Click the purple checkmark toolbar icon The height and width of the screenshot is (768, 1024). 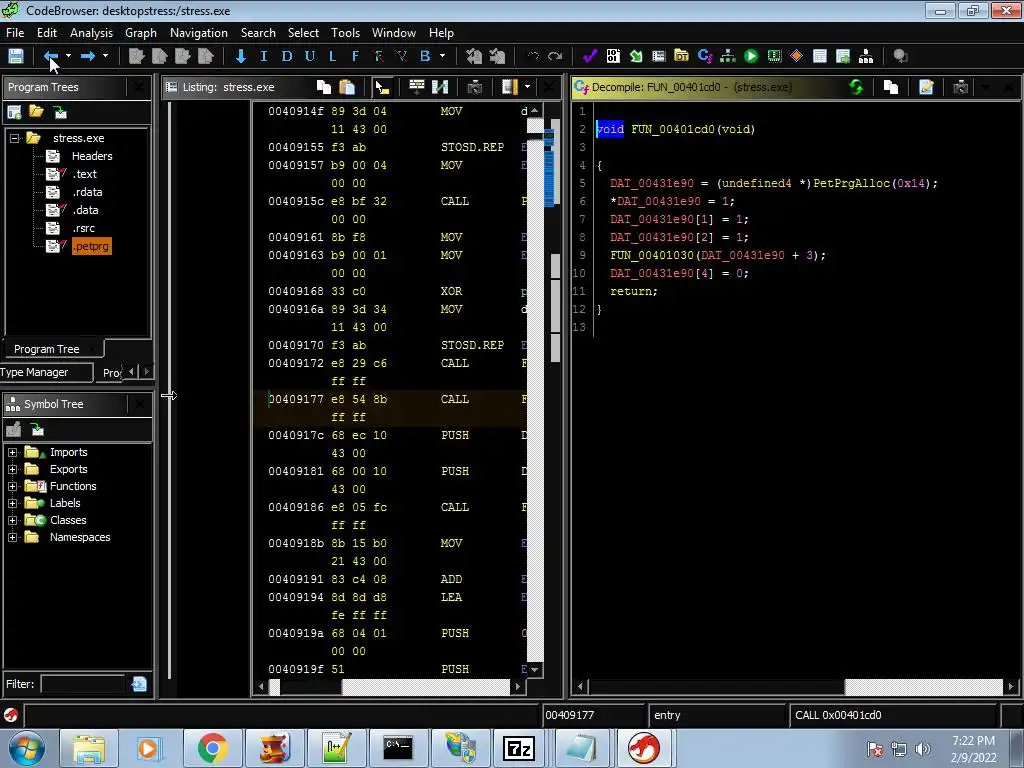[x=590, y=56]
